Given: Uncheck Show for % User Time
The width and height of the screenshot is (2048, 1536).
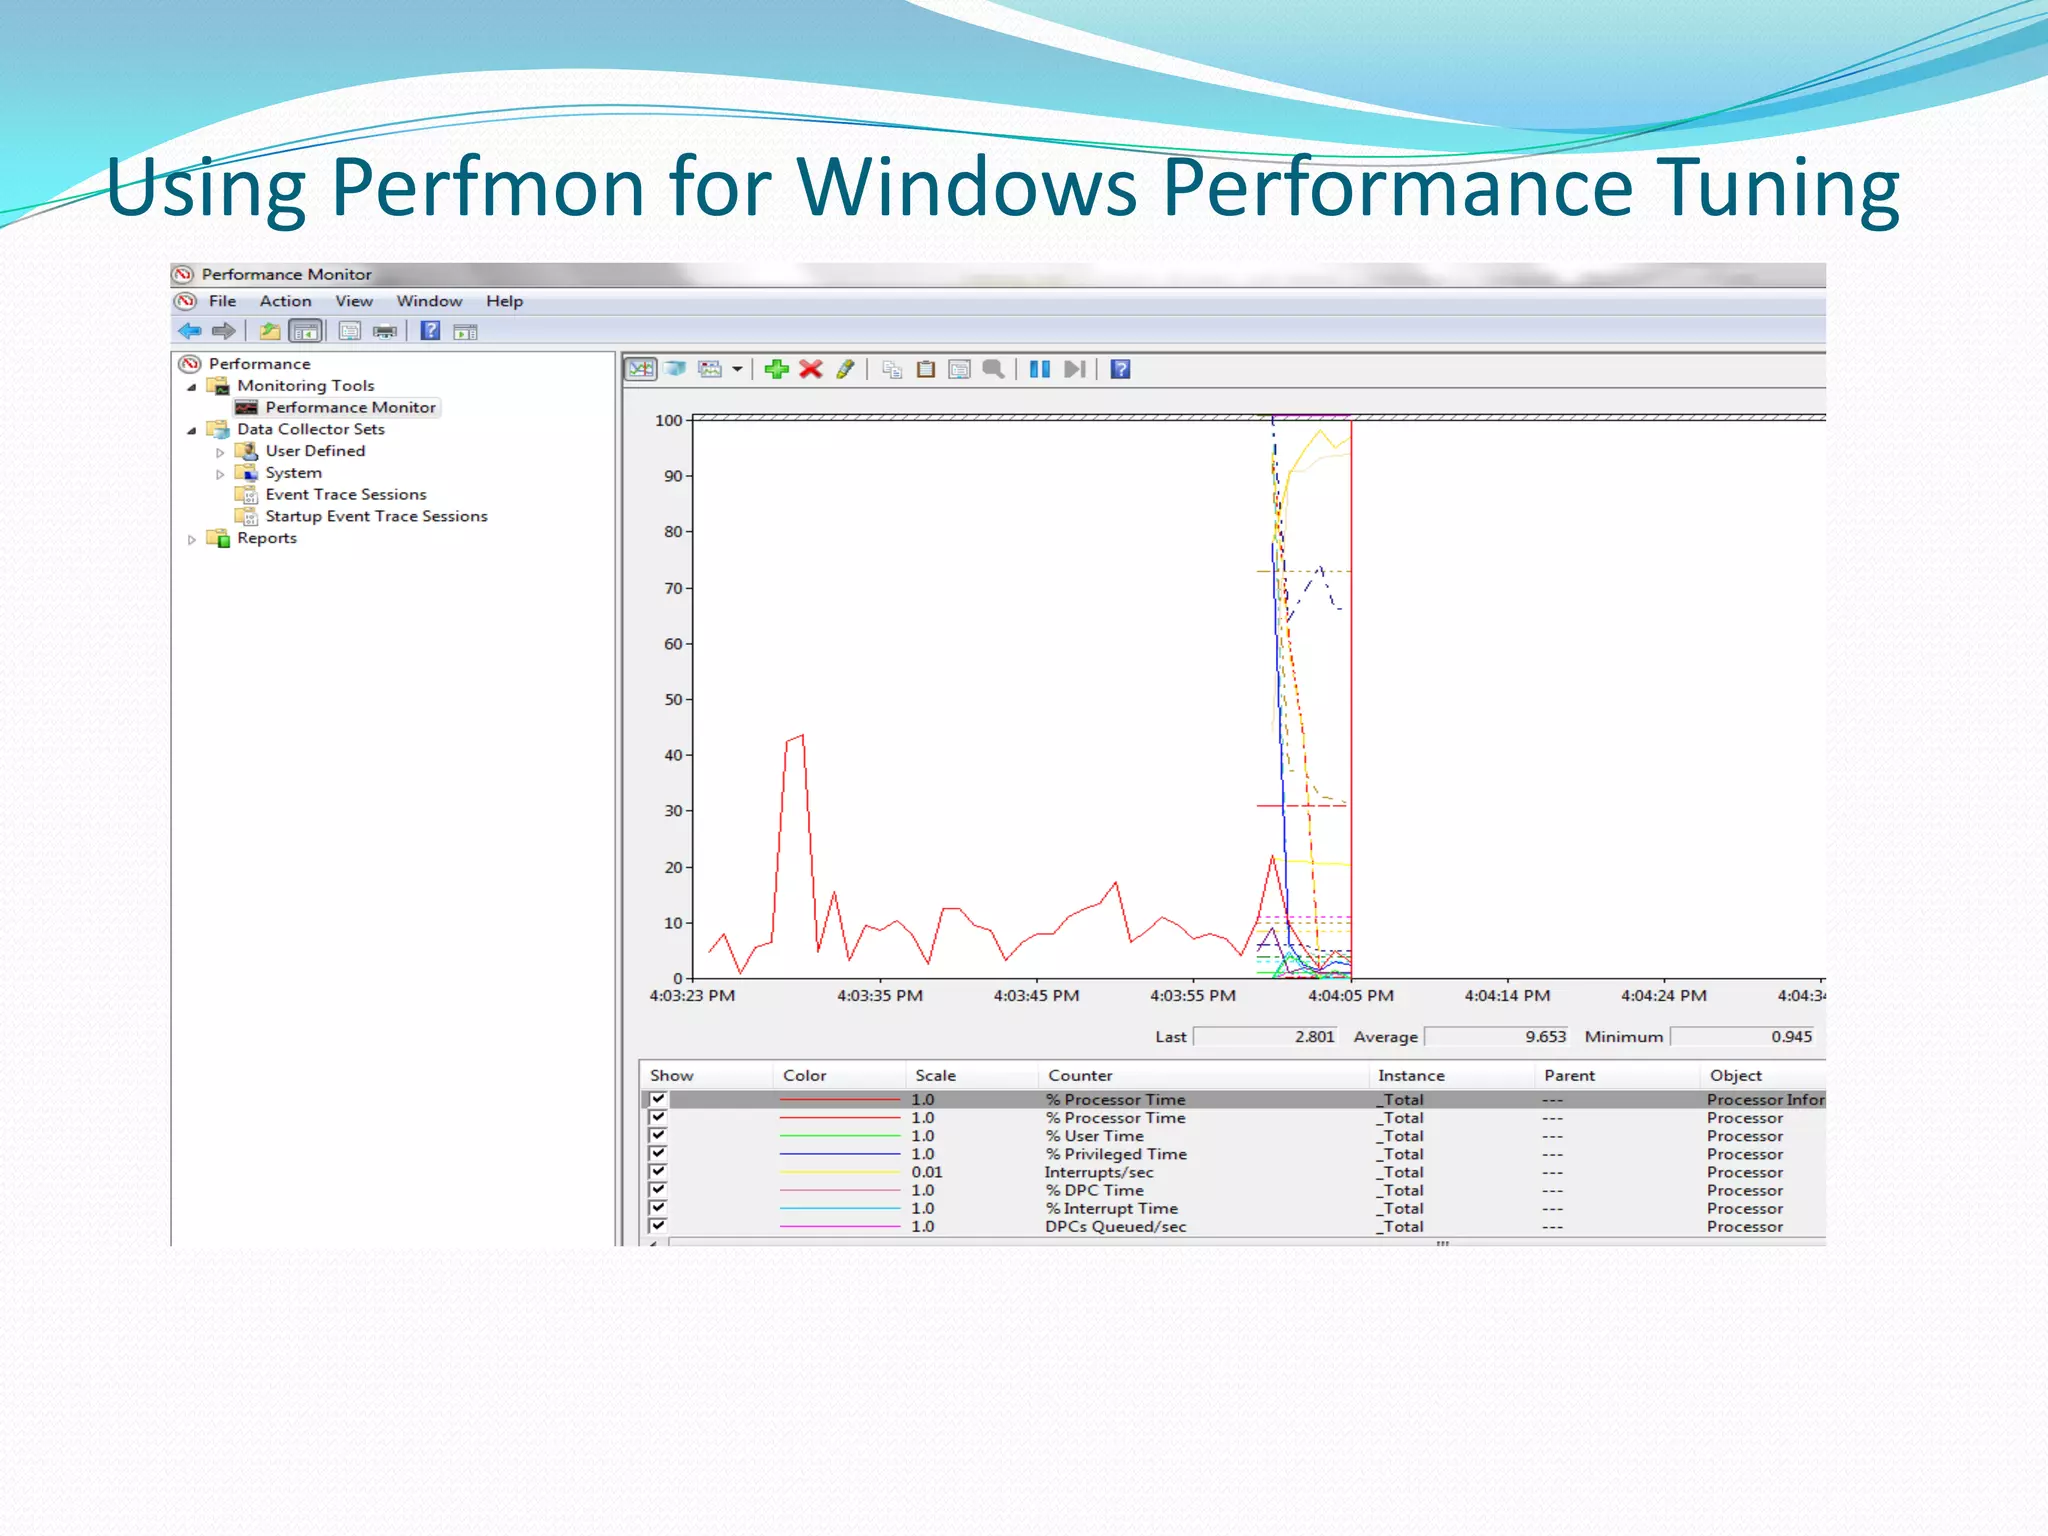Looking at the screenshot, I should pos(658,1135).
